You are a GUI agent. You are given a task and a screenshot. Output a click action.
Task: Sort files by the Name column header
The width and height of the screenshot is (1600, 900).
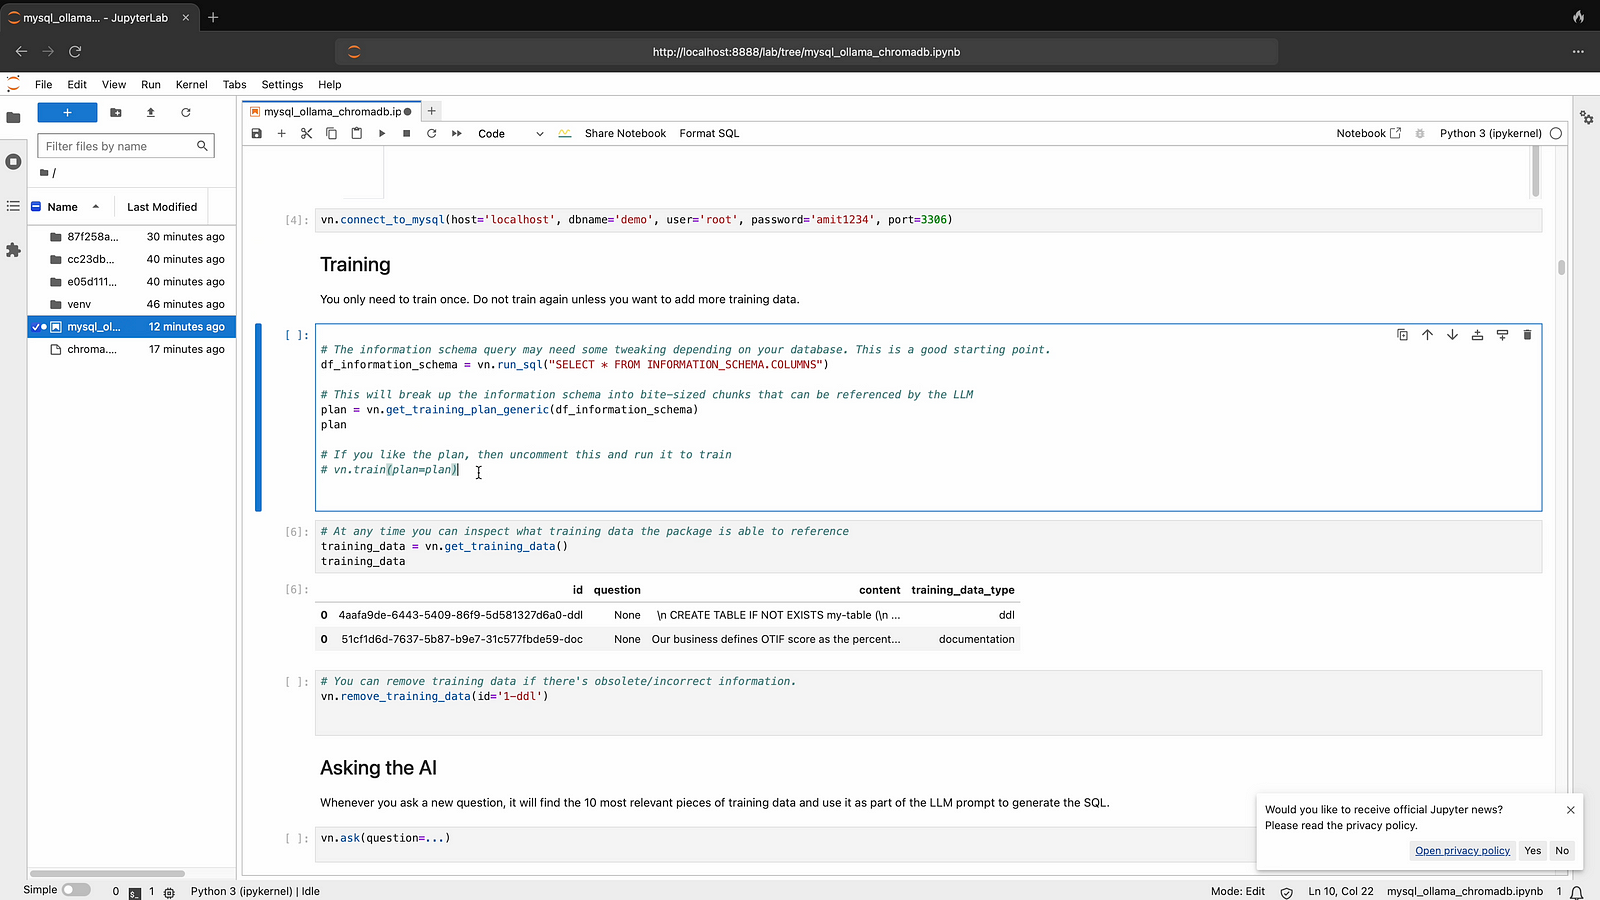63,207
